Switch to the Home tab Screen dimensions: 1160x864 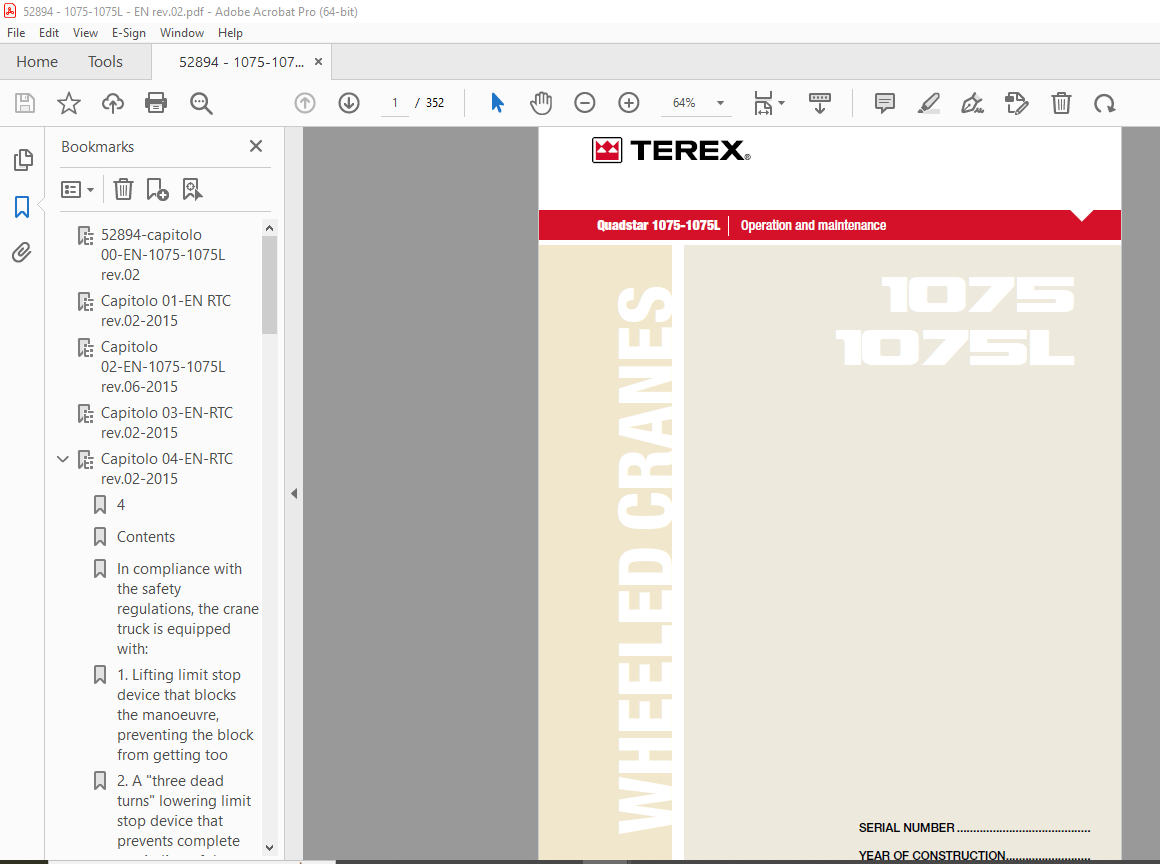[x=37, y=61]
